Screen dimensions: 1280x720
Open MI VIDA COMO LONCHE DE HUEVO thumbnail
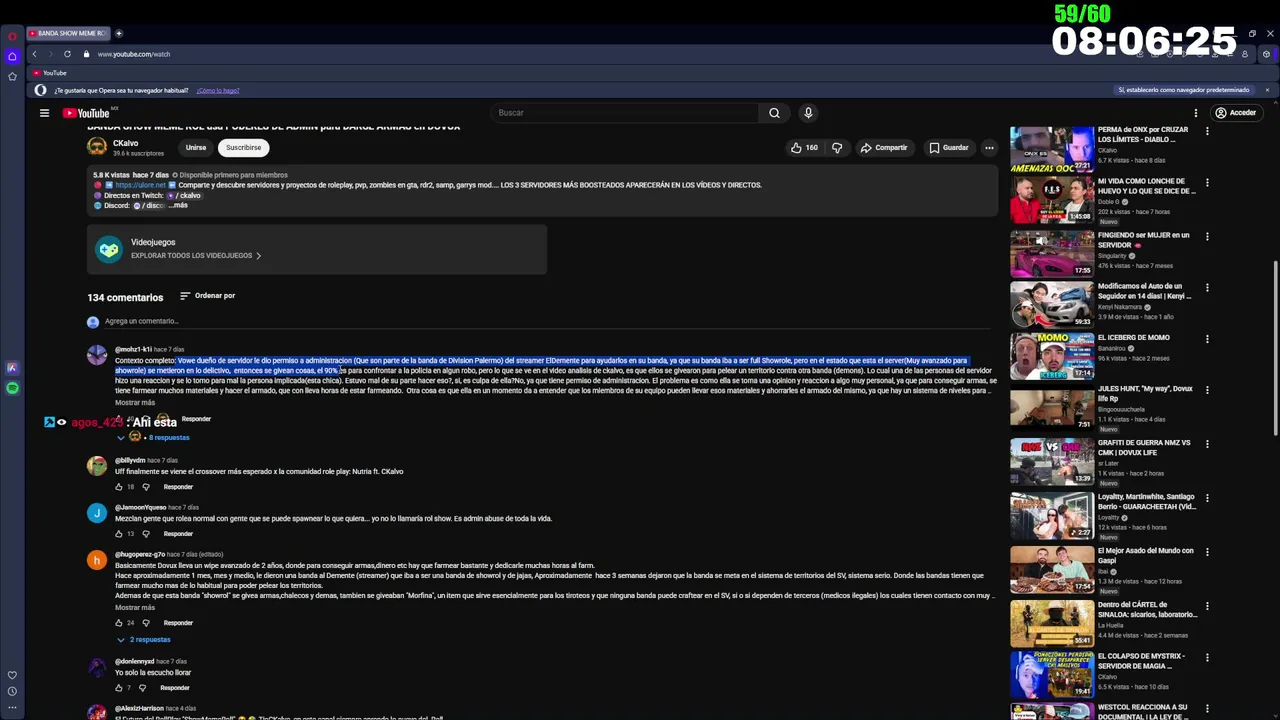1052,200
